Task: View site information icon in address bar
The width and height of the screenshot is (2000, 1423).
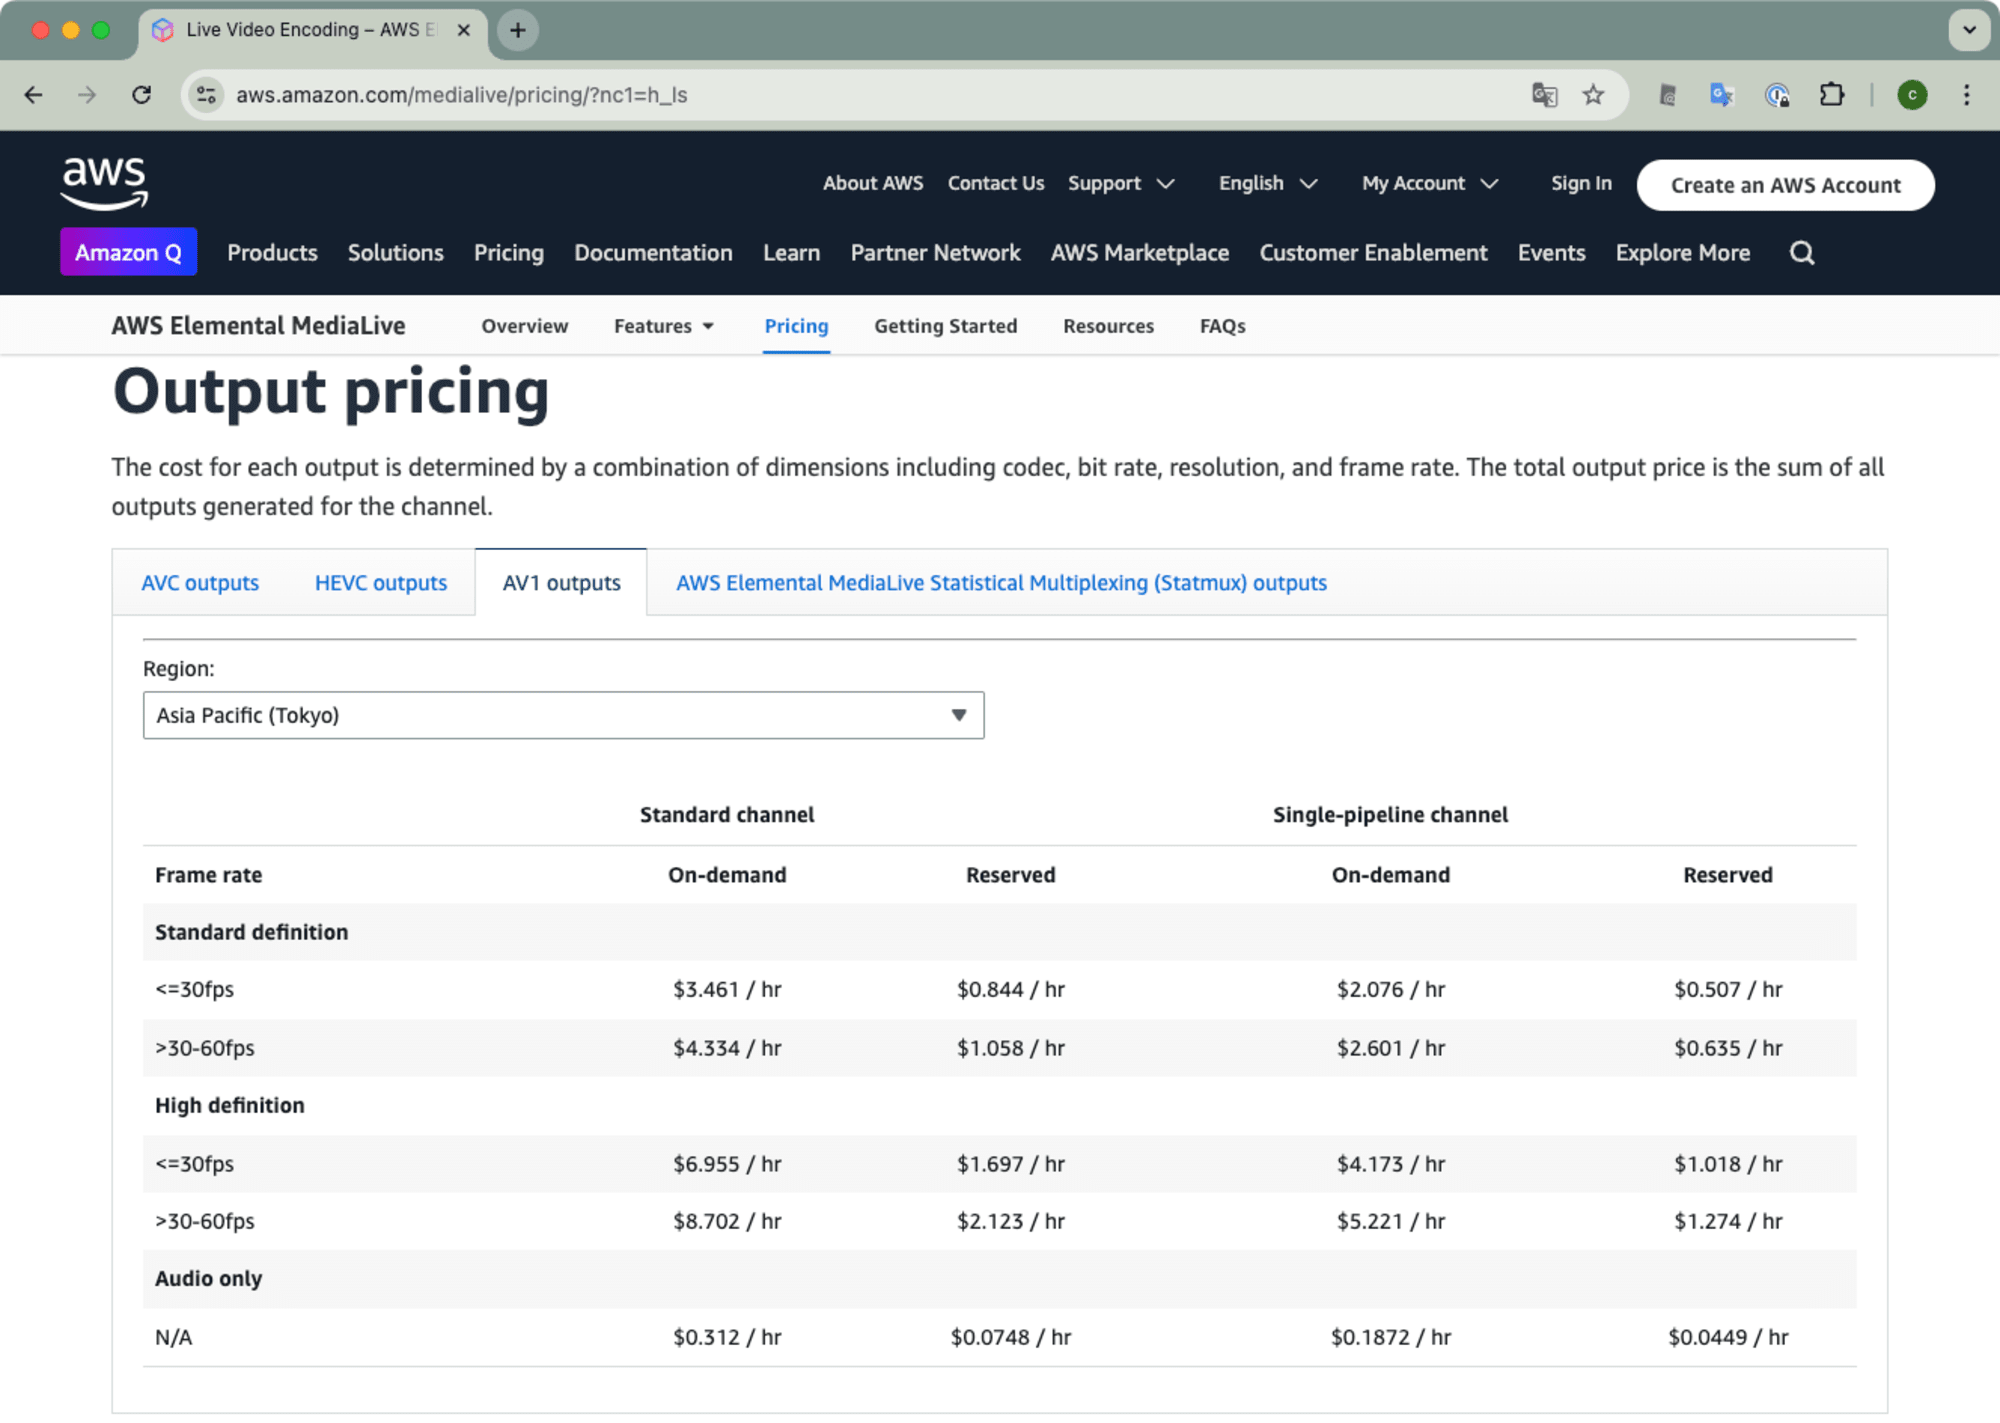Action: pyautogui.click(x=206, y=95)
